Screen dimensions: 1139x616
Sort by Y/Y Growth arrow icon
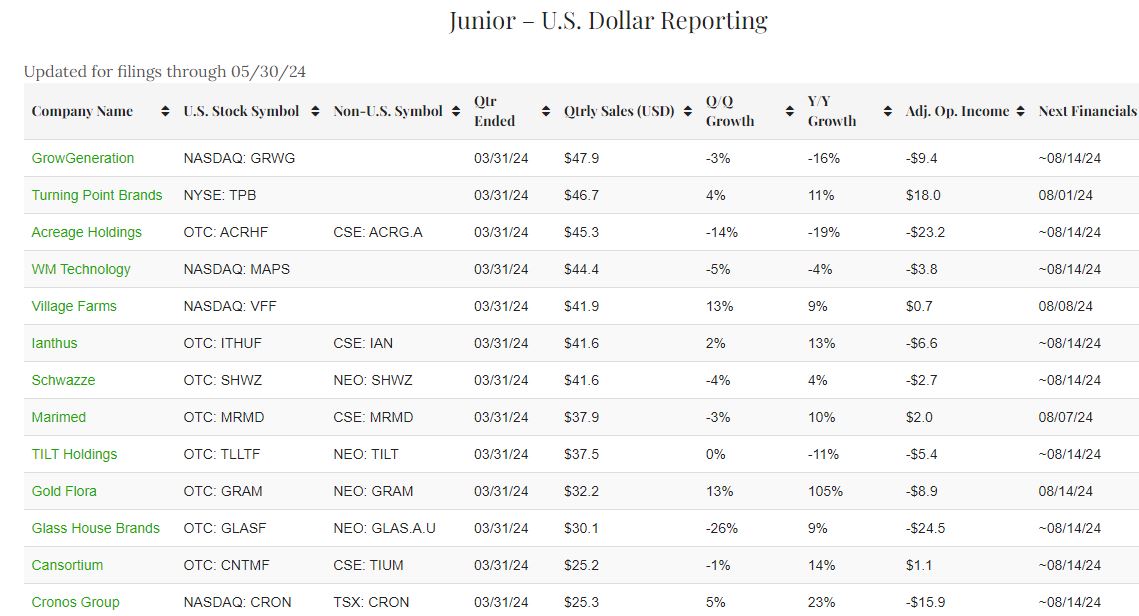888,112
